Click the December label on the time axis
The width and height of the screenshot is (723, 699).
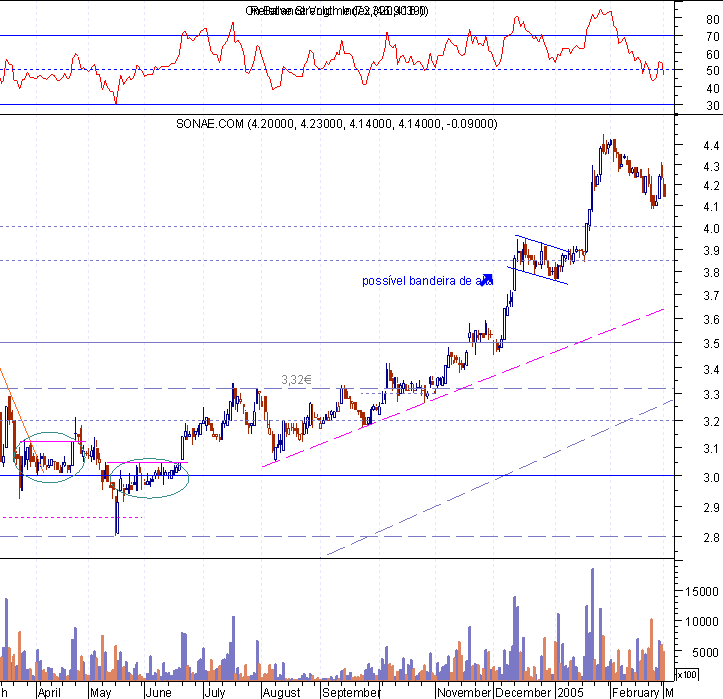[x=523, y=693]
